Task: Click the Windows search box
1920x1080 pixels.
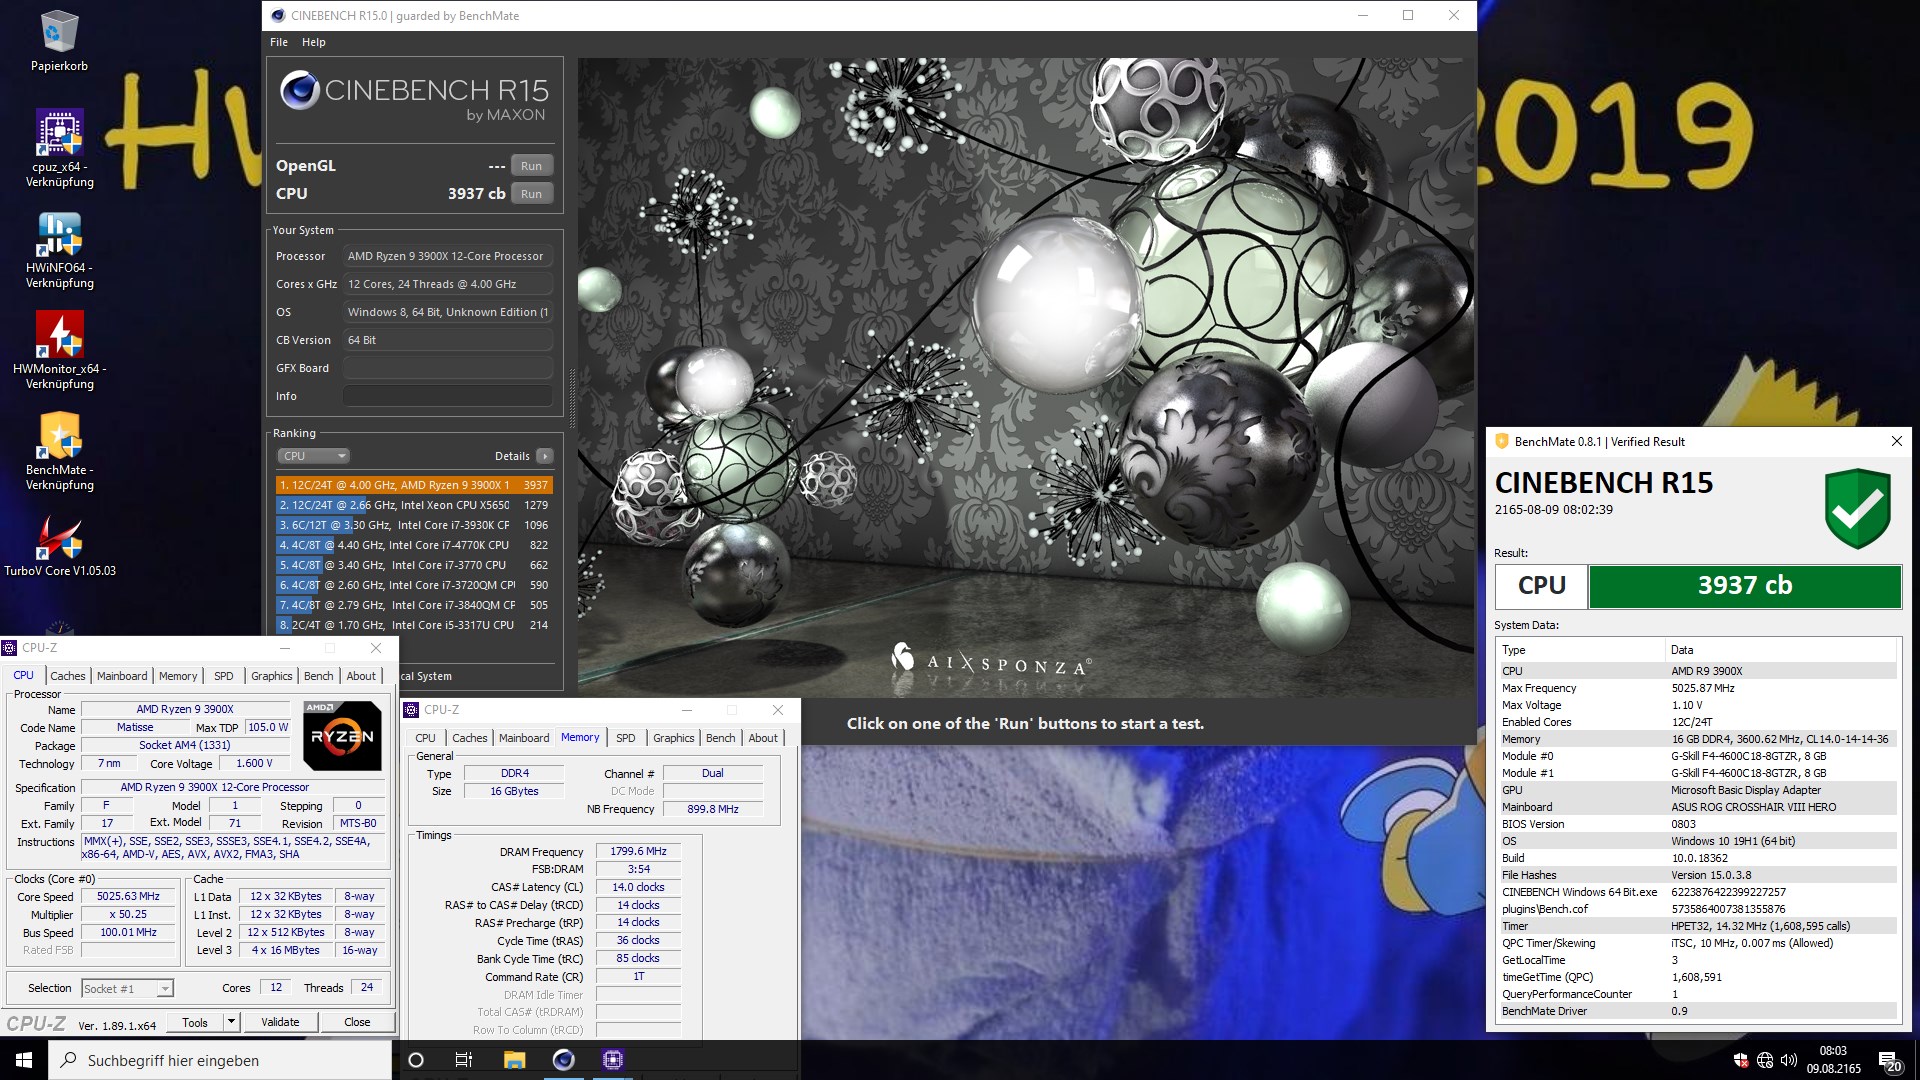Action: 220,1060
